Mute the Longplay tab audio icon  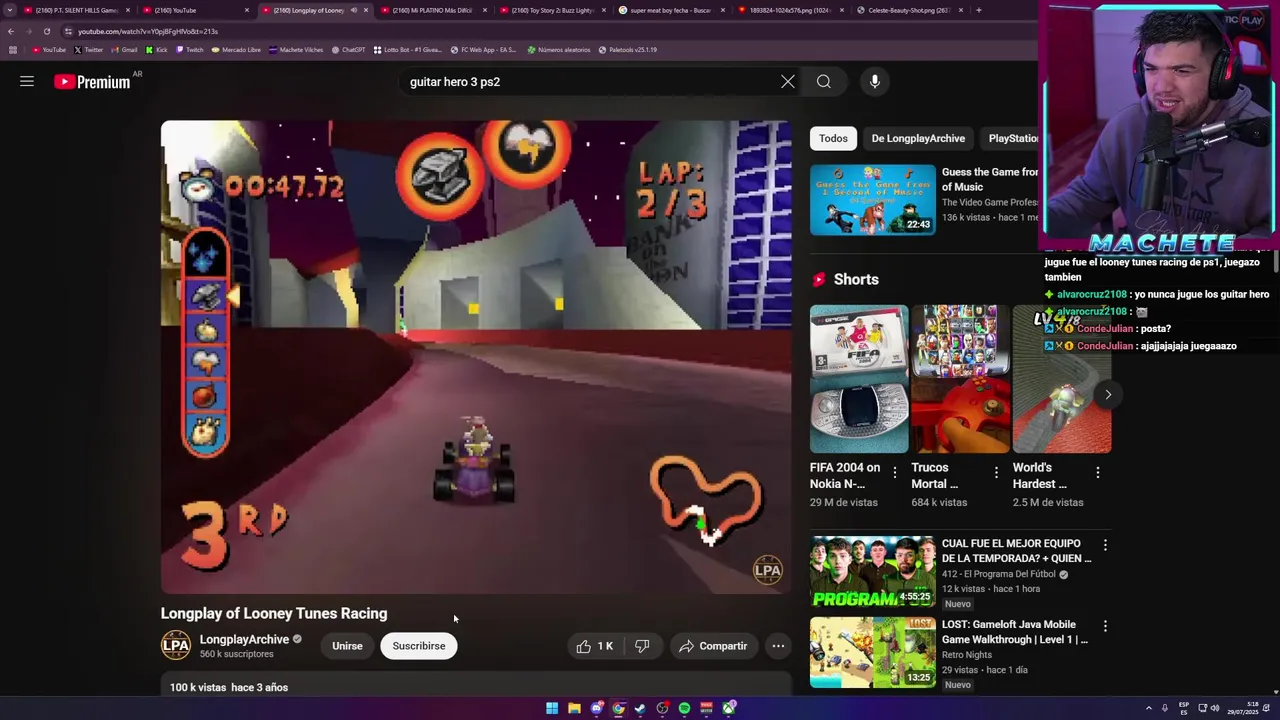coord(353,10)
